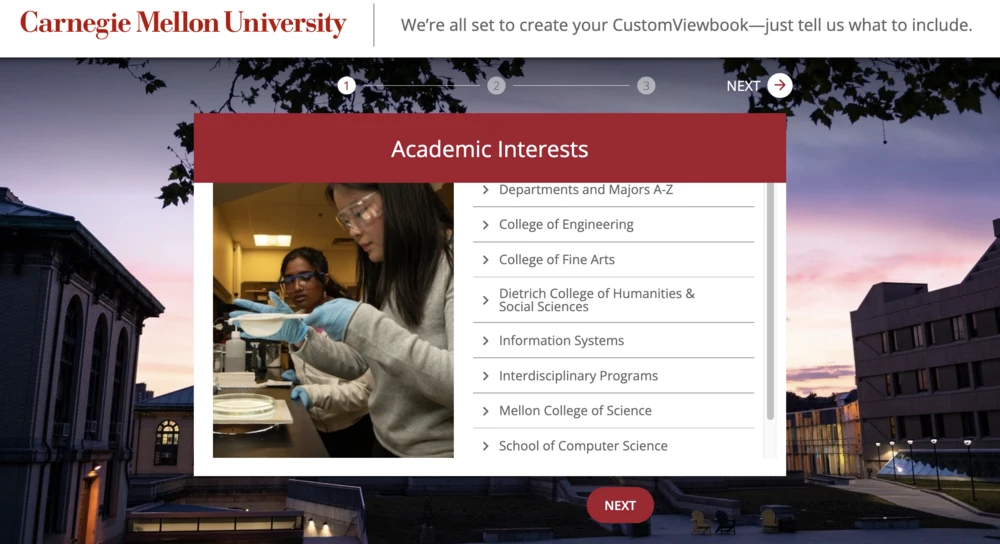This screenshot has width=1000, height=544.
Task: Jump to step 2 in progress indicator
Action: [496, 85]
